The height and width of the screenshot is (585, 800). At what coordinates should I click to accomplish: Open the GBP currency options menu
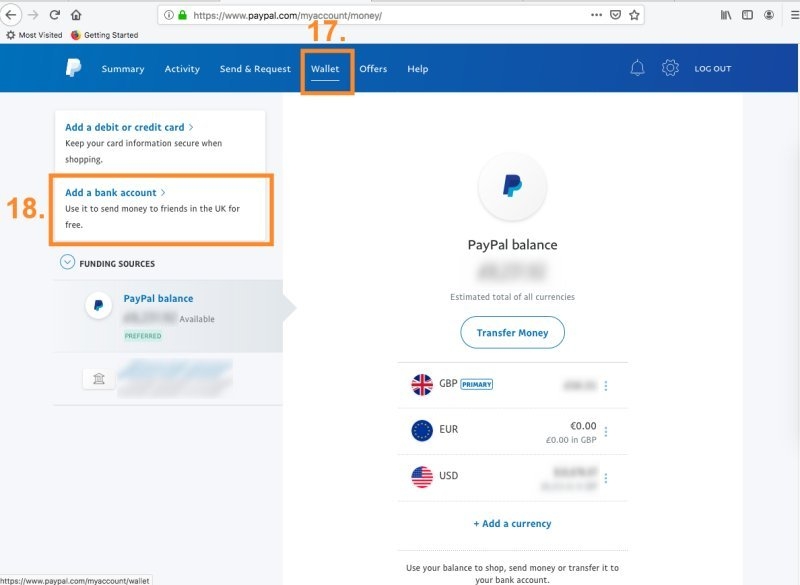coord(606,386)
